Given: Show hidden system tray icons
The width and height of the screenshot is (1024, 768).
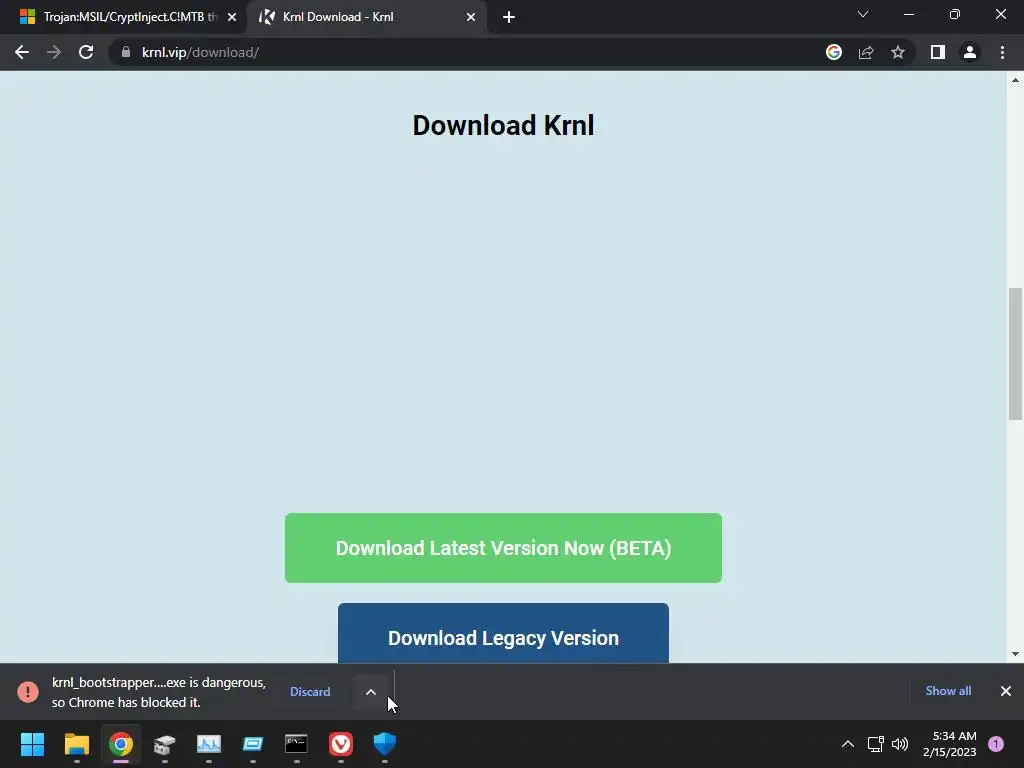Looking at the screenshot, I should [848, 744].
